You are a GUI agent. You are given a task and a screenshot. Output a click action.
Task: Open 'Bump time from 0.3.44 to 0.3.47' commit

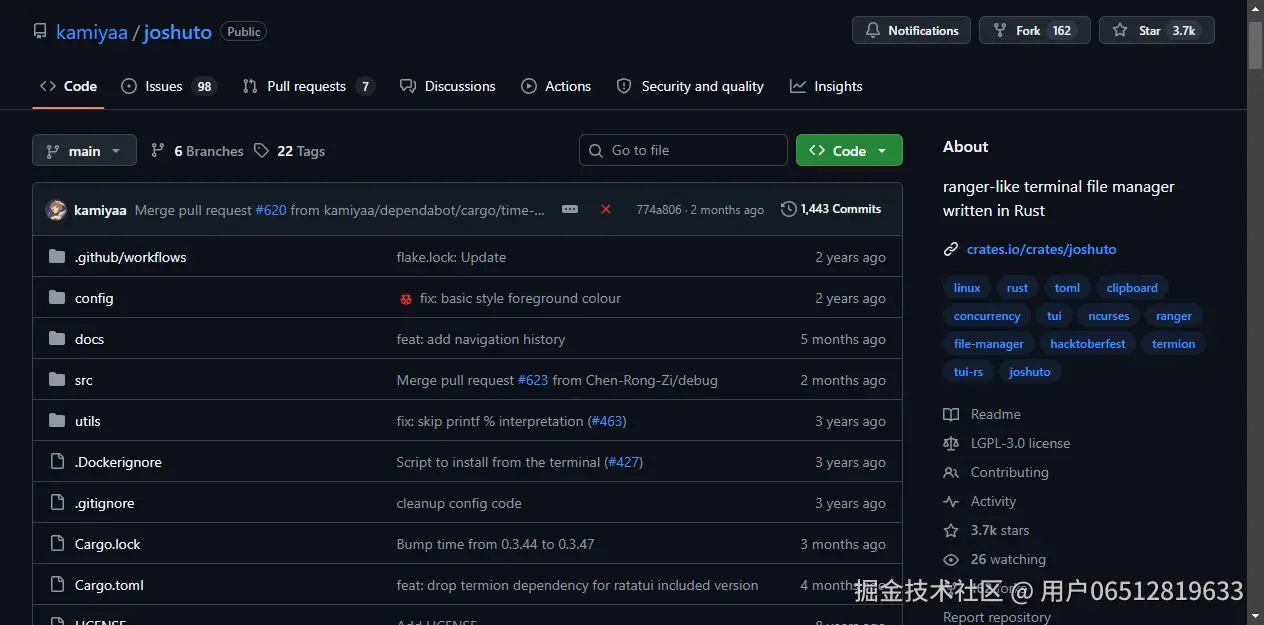click(x=496, y=544)
